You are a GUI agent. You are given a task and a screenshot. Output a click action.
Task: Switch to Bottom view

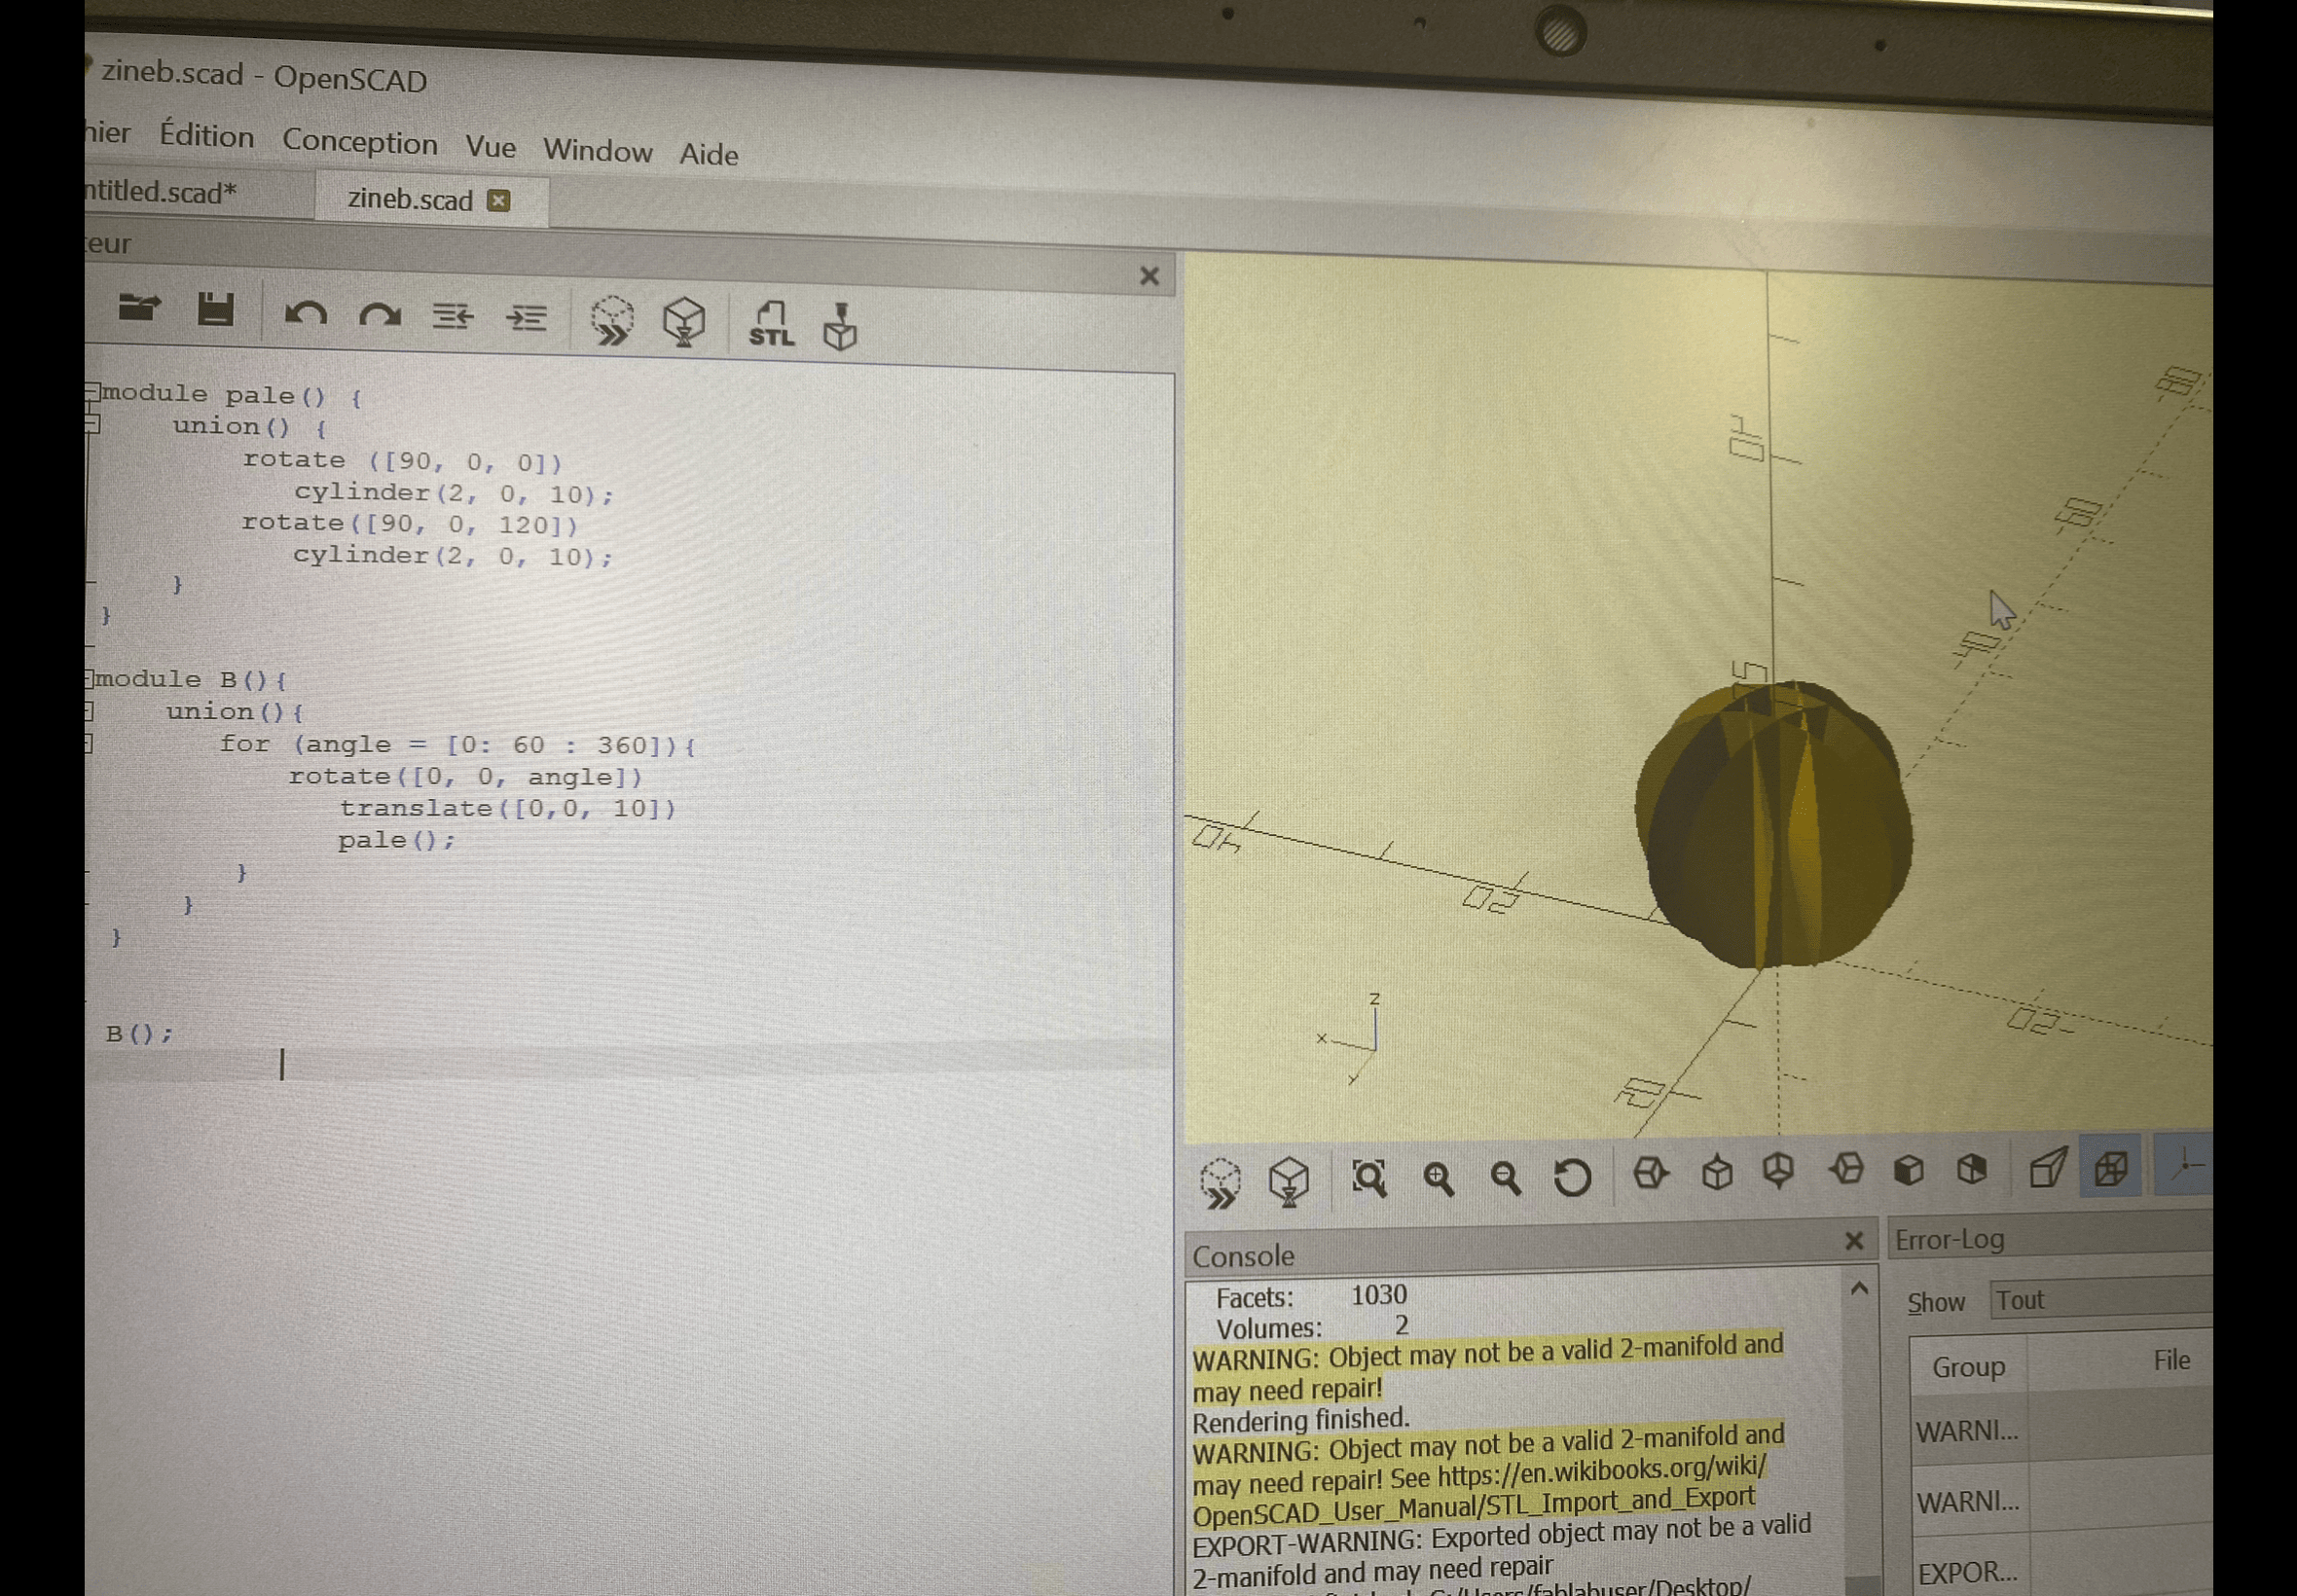[1779, 1170]
